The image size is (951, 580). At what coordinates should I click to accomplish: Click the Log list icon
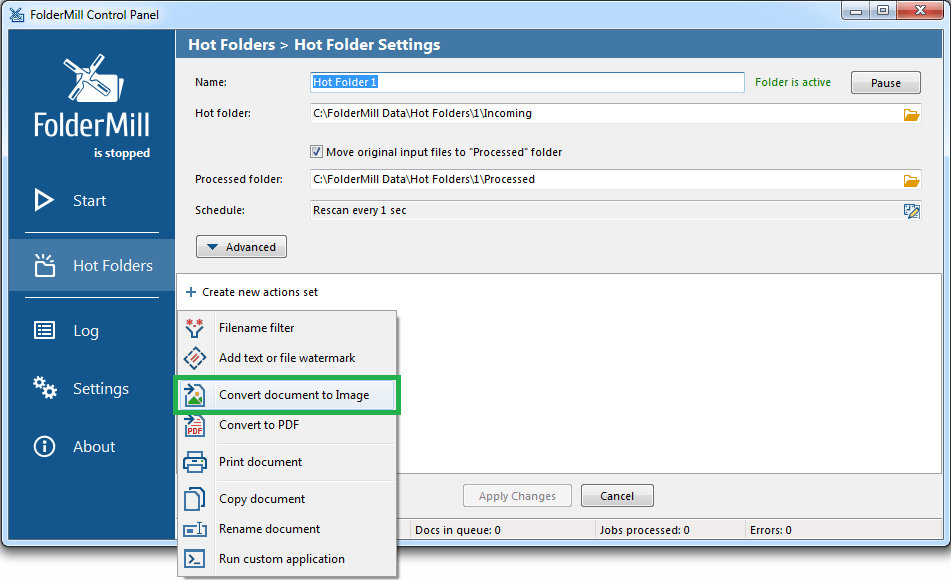click(44, 330)
